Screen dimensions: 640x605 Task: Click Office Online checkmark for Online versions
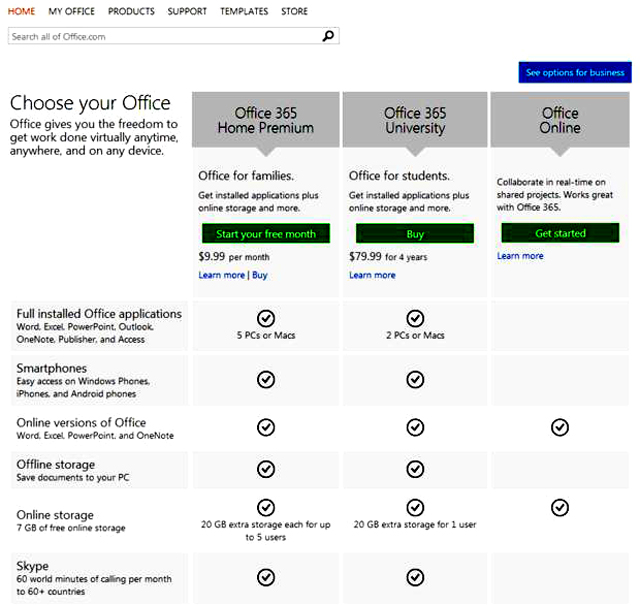(x=560, y=427)
